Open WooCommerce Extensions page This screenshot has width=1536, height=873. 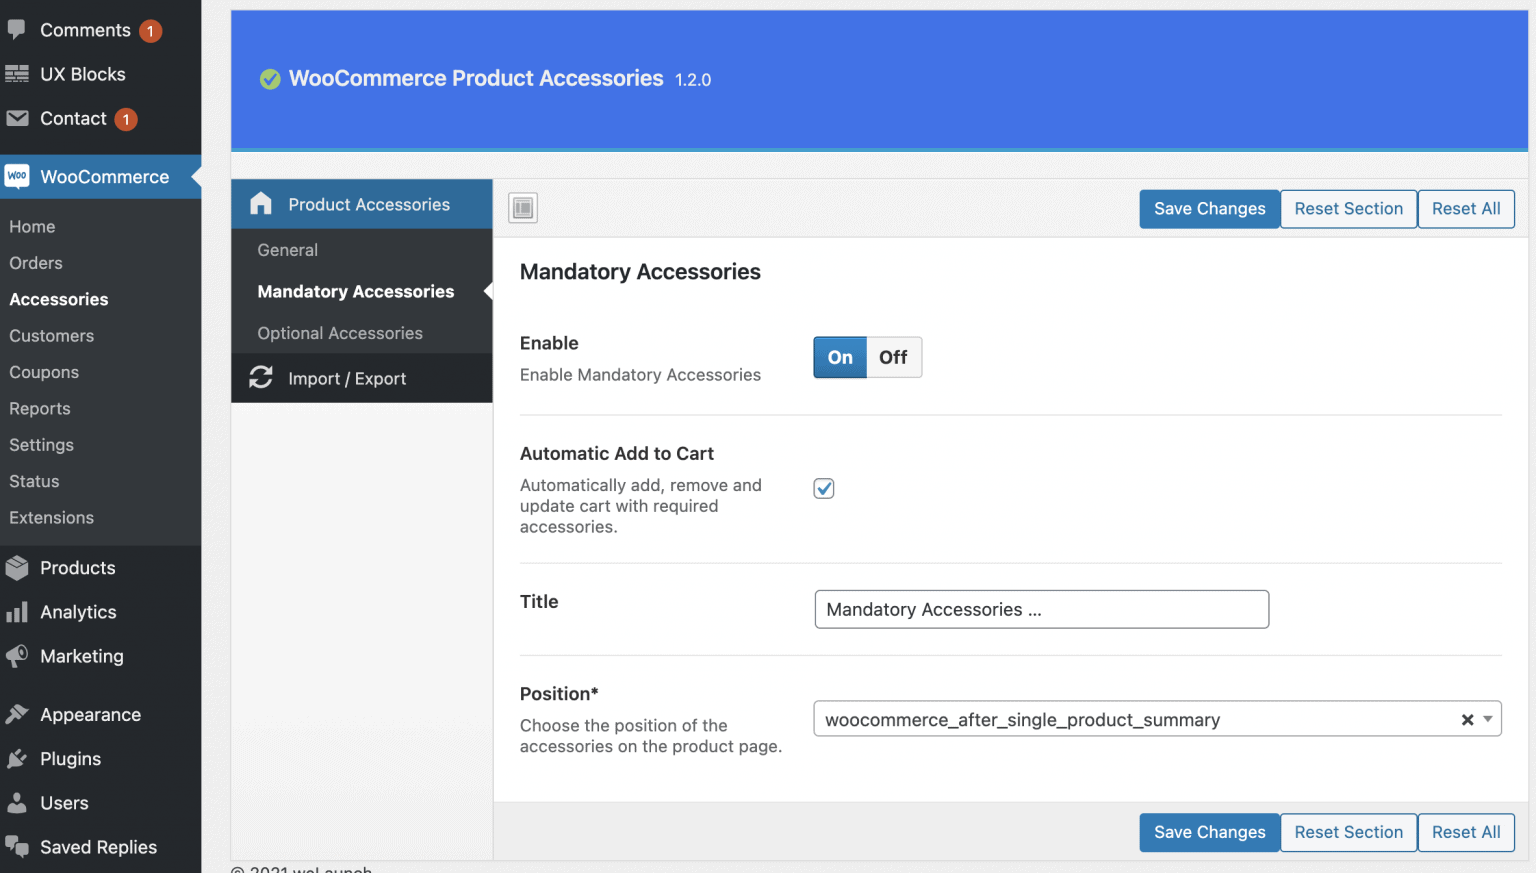(52, 517)
